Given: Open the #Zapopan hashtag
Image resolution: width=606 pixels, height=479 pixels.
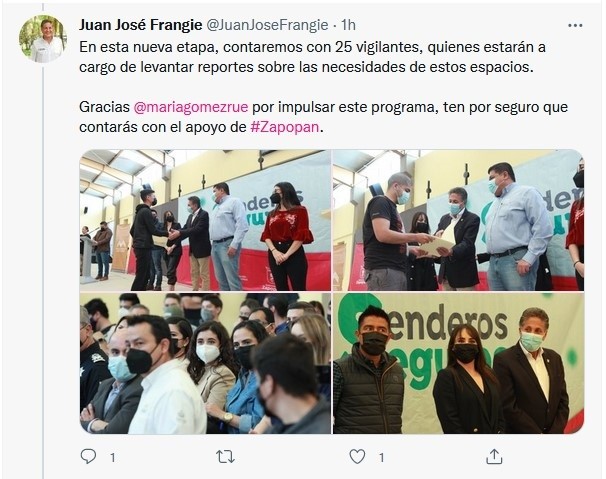Looking at the screenshot, I should (285, 127).
